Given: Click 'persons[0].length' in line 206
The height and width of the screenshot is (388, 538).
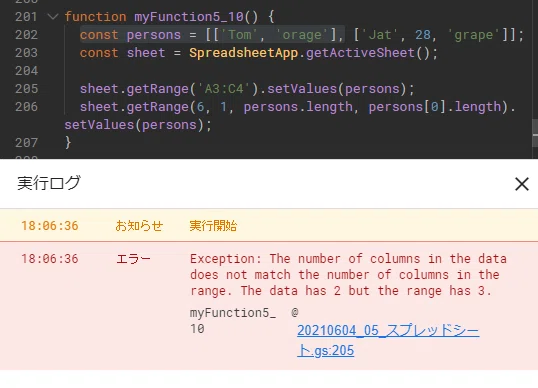Looking at the screenshot, I should (x=435, y=107).
